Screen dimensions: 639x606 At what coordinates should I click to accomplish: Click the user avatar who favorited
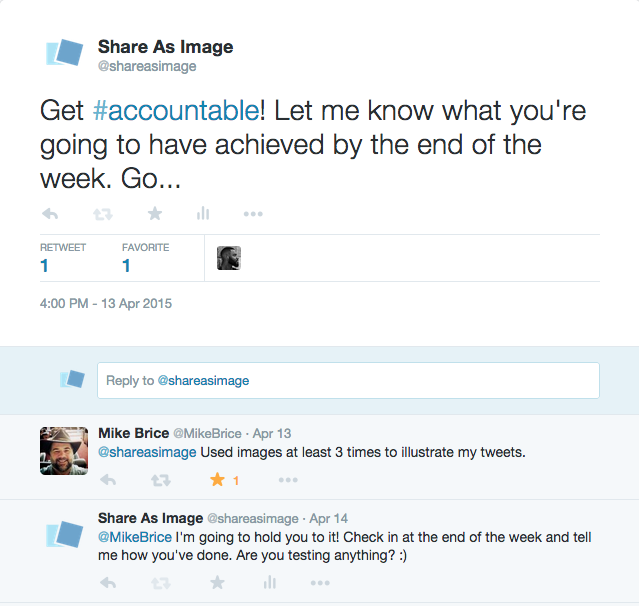[x=229, y=258]
